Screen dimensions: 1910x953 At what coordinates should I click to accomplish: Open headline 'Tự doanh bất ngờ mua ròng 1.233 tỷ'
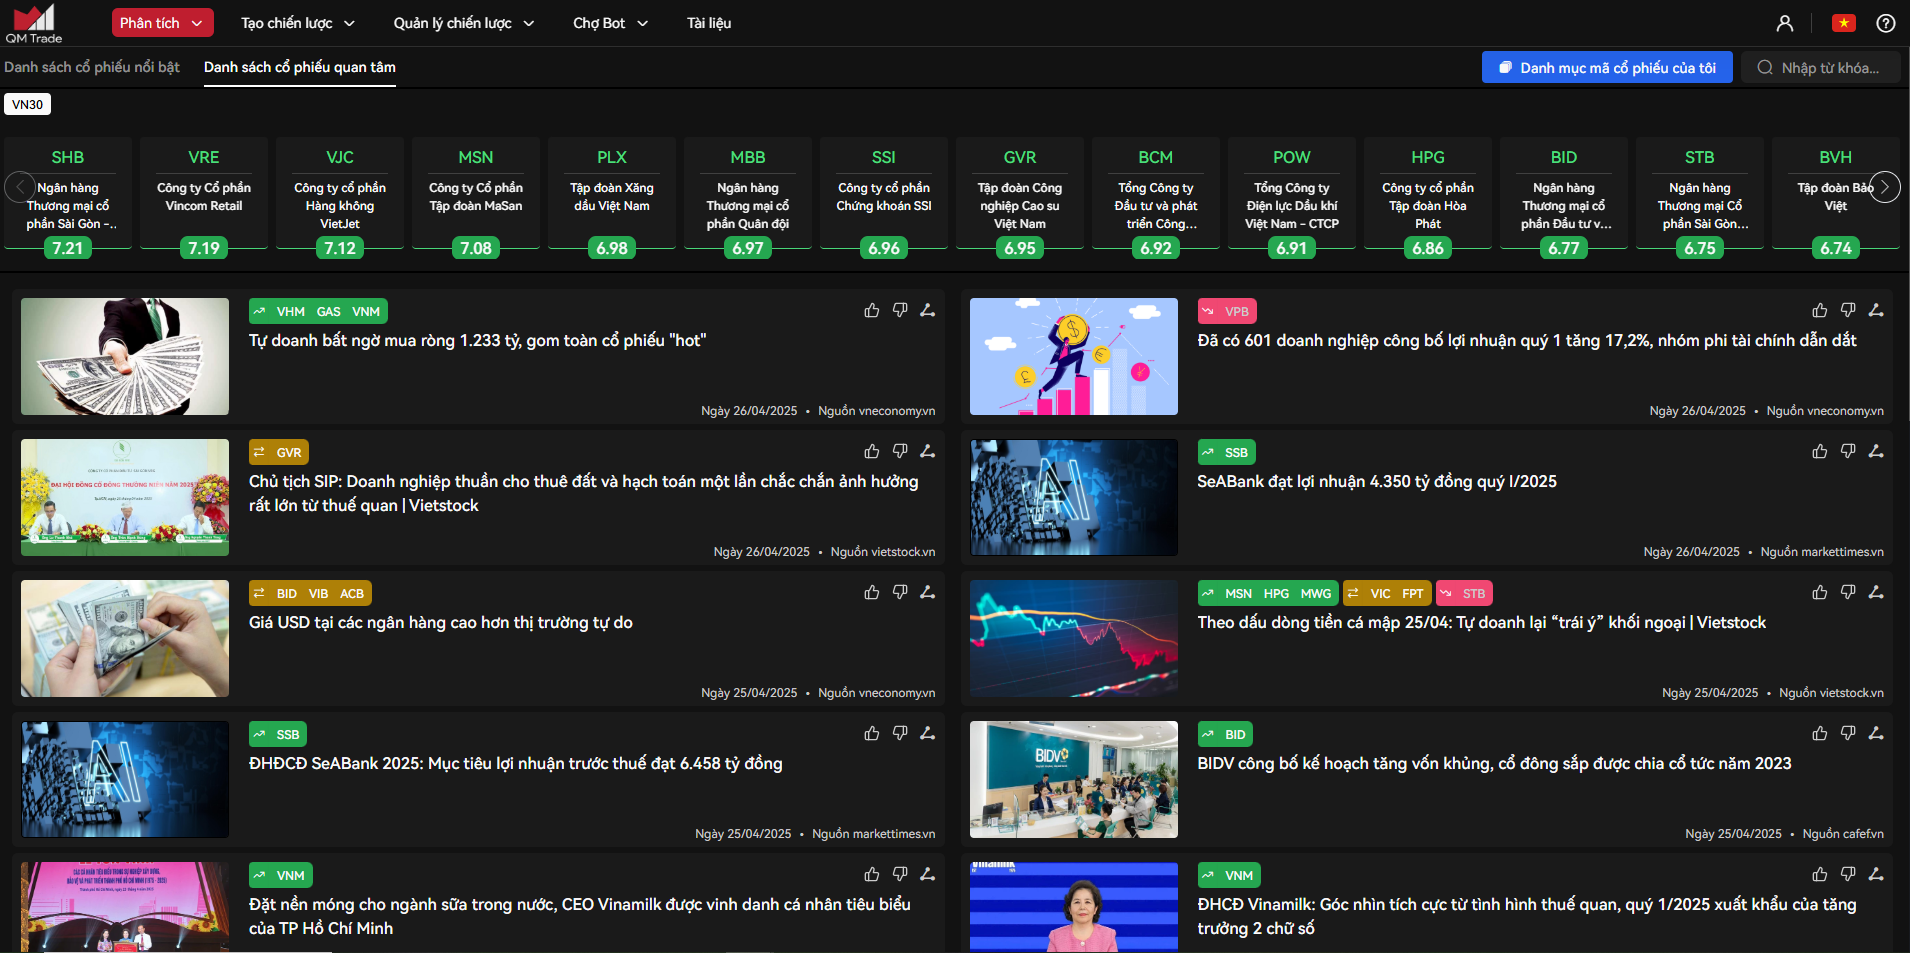(478, 340)
